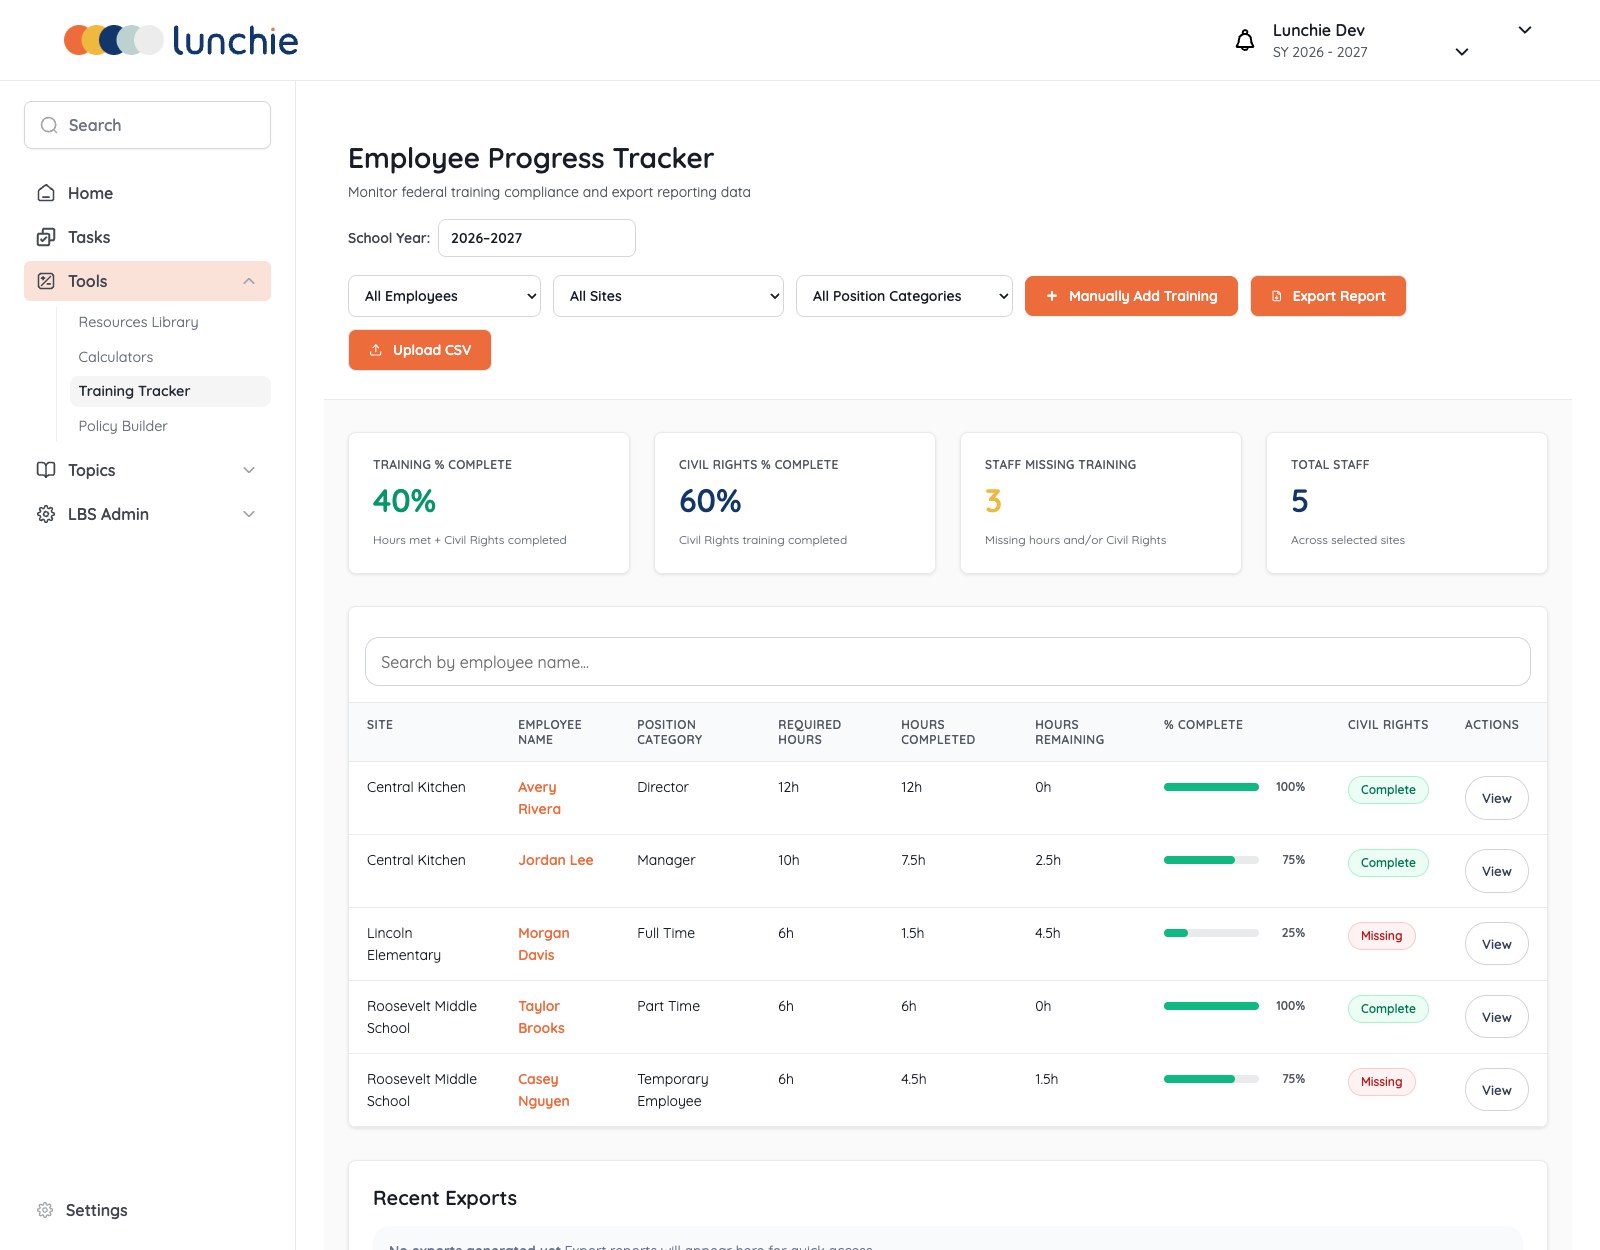Viewport: 1600px width, 1250px height.
Task: Open Morgan Davis employee link
Action: point(544,944)
